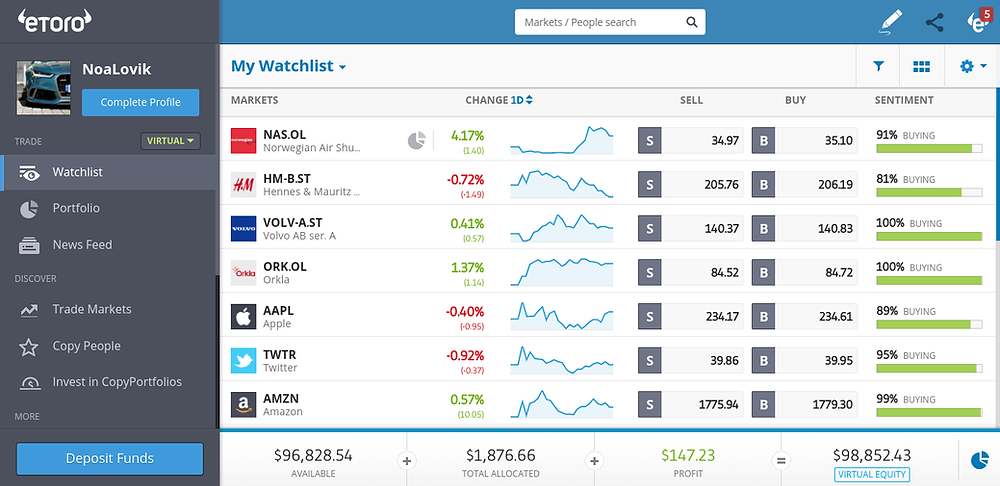
Task: Buy AMZN at 1779.30
Action: [805, 404]
